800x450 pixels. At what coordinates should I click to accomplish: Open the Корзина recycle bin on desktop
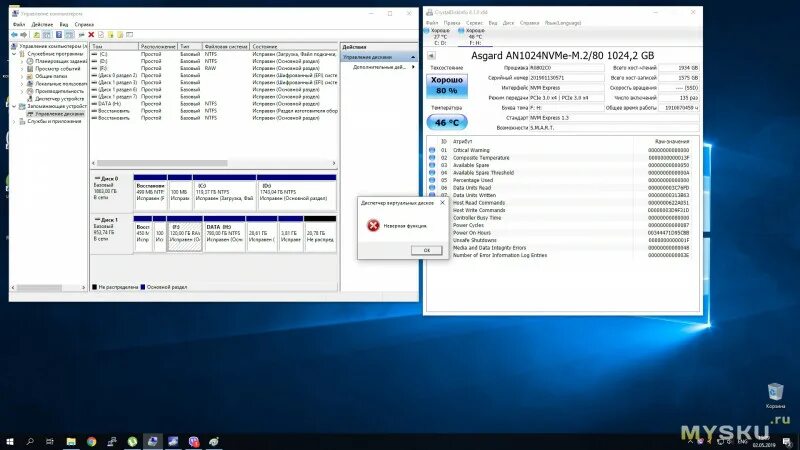point(775,396)
